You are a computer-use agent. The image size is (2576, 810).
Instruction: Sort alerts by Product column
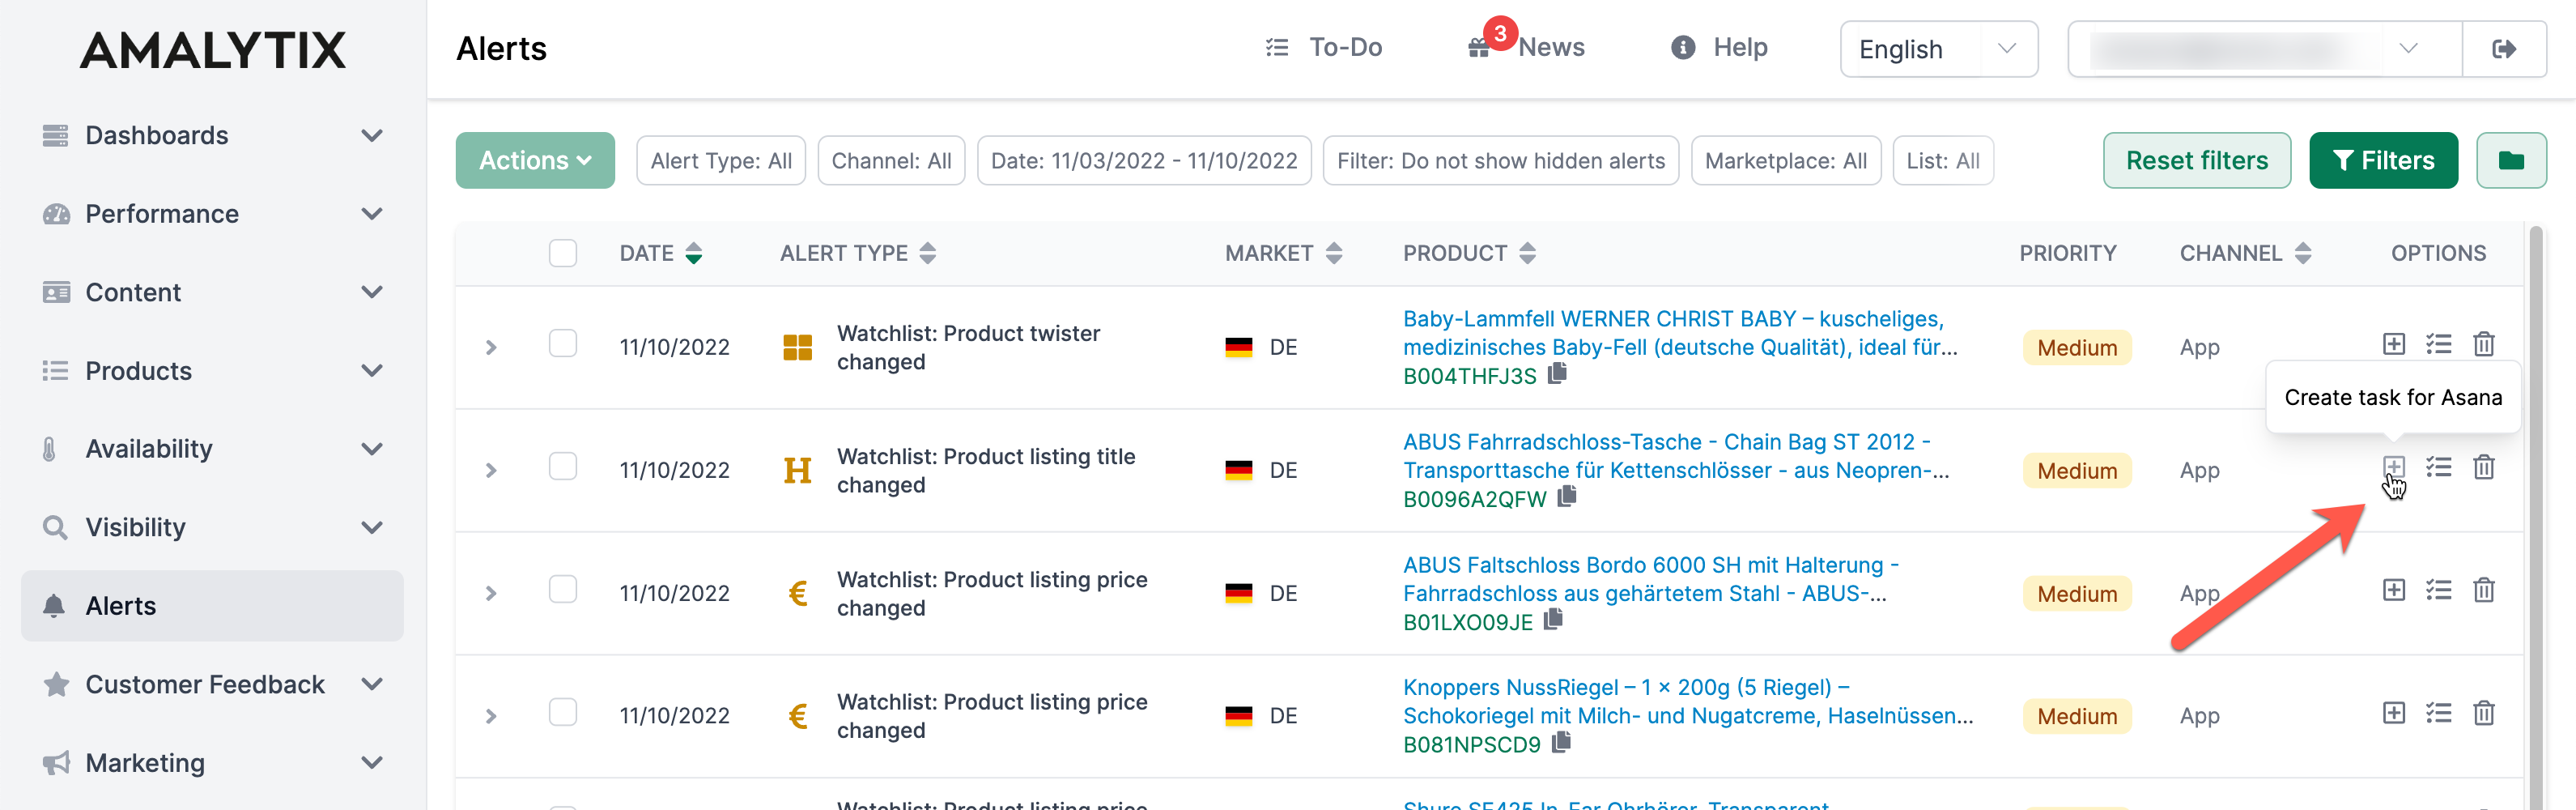click(1527, 254)
